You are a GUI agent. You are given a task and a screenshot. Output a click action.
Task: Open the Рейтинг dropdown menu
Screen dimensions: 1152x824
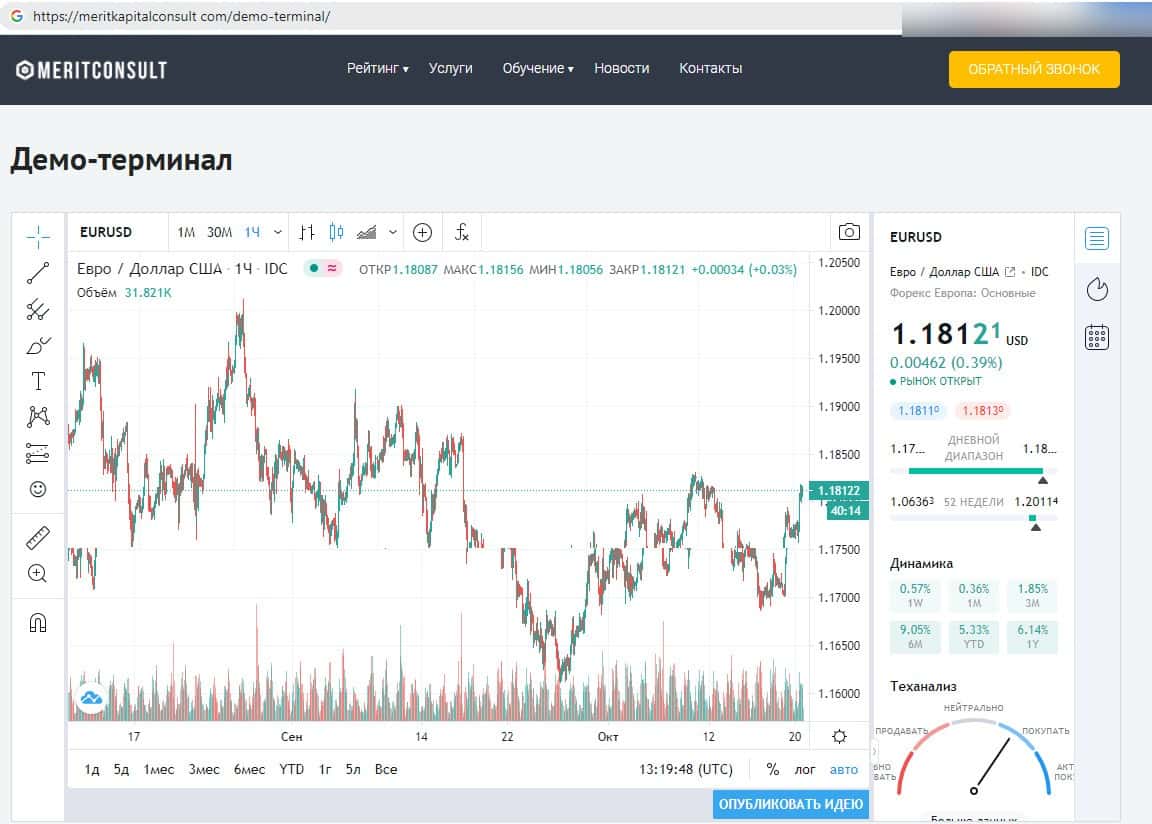(377, 69)
